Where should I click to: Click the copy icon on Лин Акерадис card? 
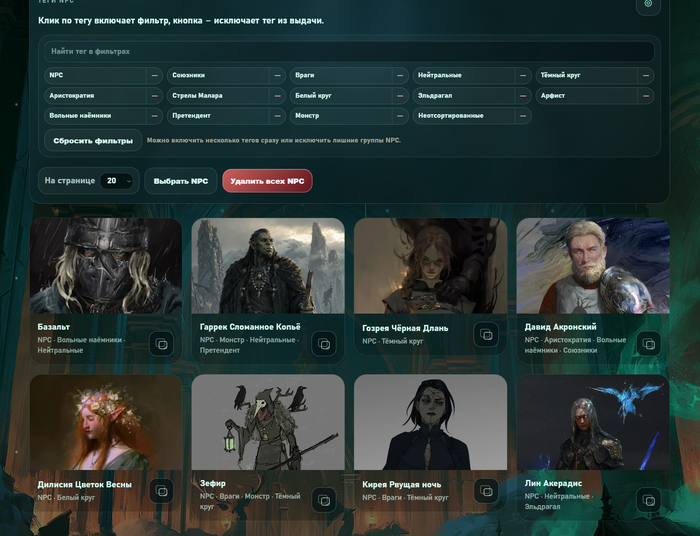[x=649, y=500]
